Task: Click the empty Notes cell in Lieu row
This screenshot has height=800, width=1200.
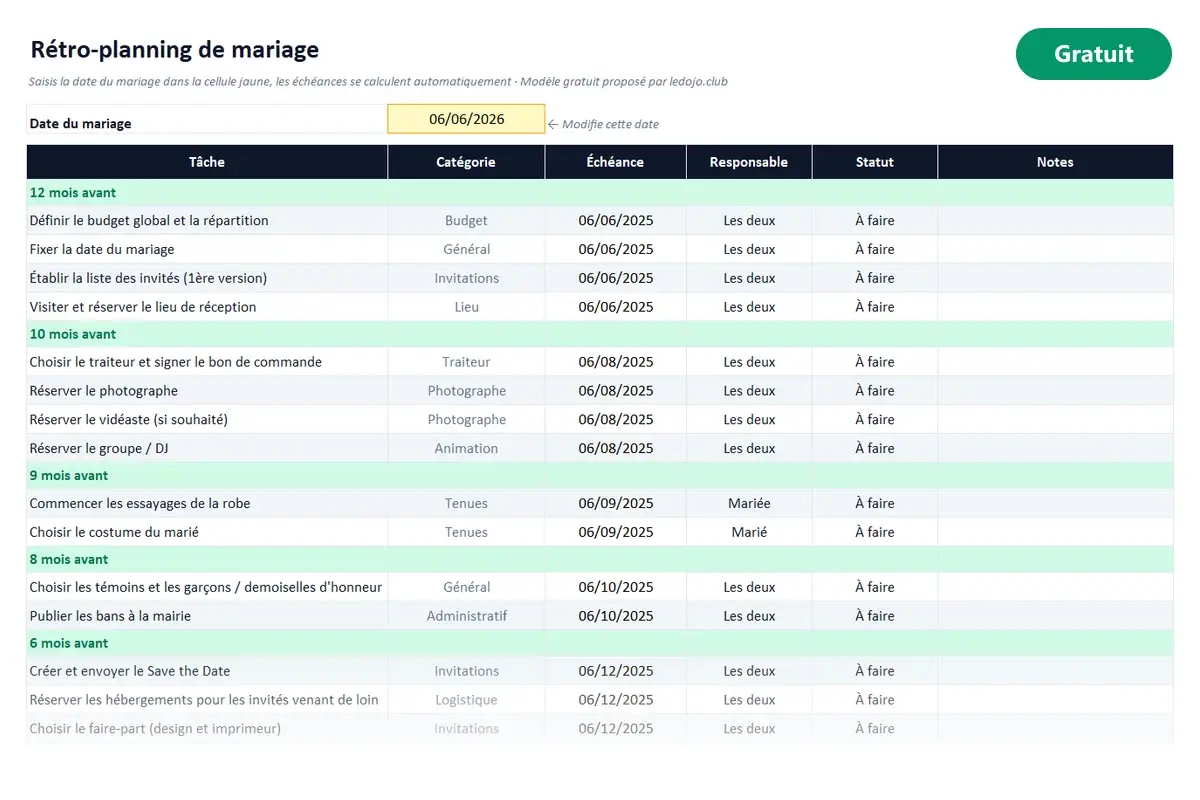Action: [x=1055, y=307]
